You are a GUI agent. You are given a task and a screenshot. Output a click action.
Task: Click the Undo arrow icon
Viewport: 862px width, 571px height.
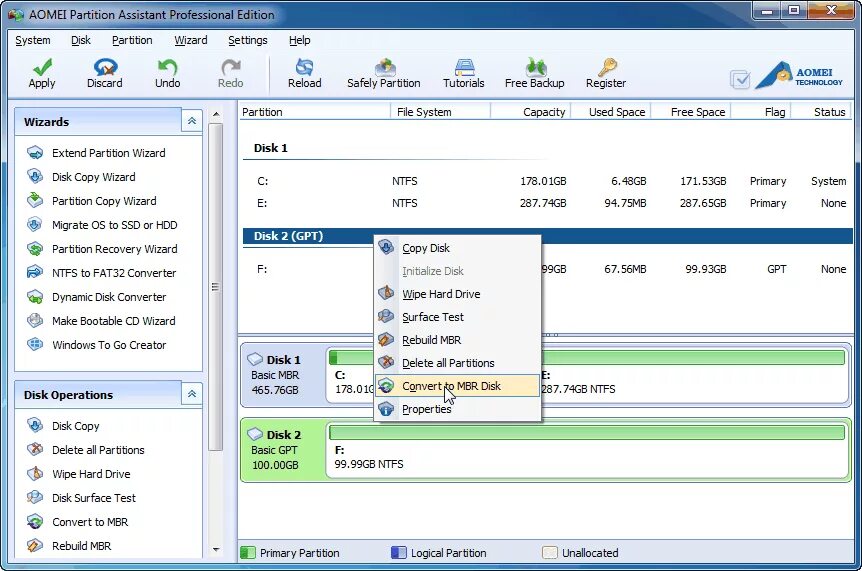(x=167, y=68)
